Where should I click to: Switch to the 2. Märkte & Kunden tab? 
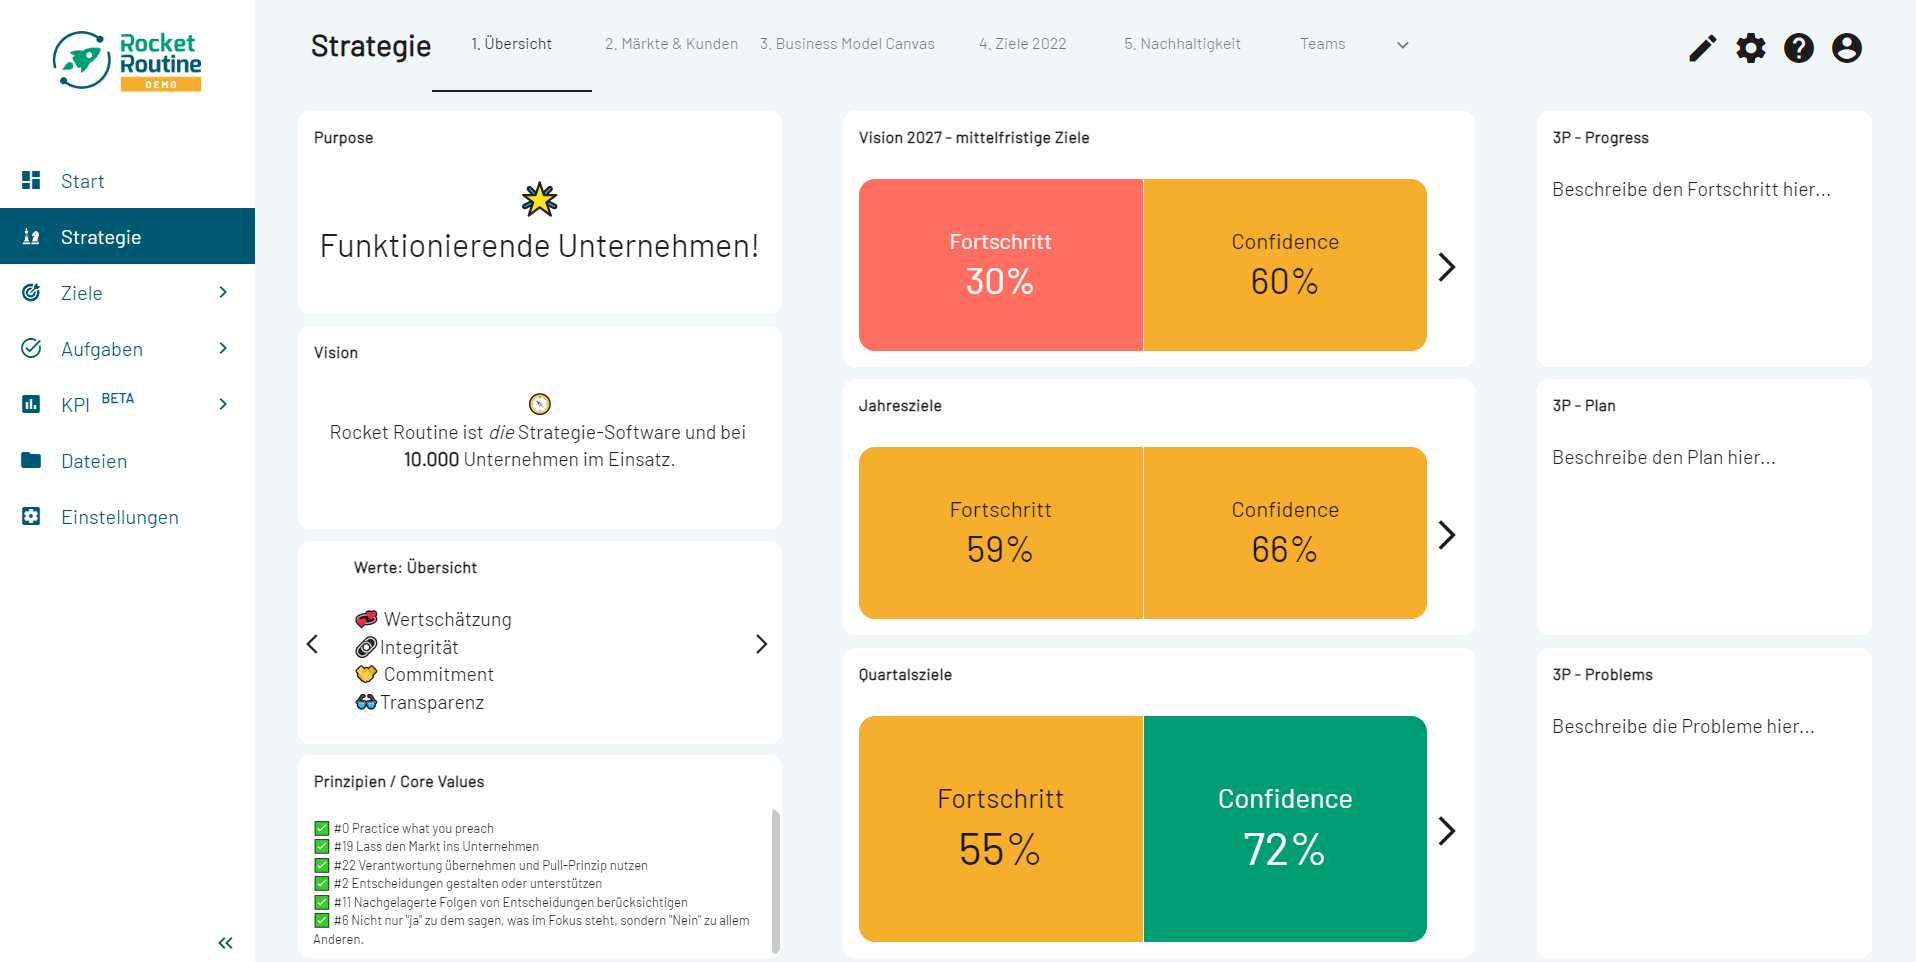pyautogui.click(x=671, y=44)
